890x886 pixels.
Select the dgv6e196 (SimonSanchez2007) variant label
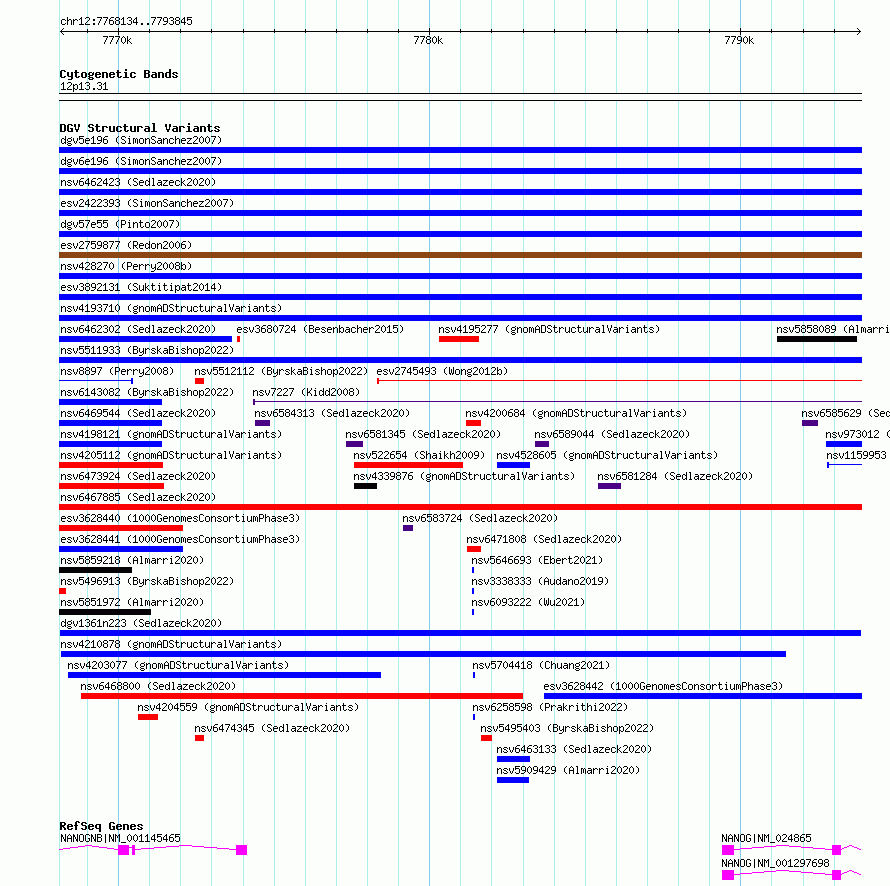(141, 161)
